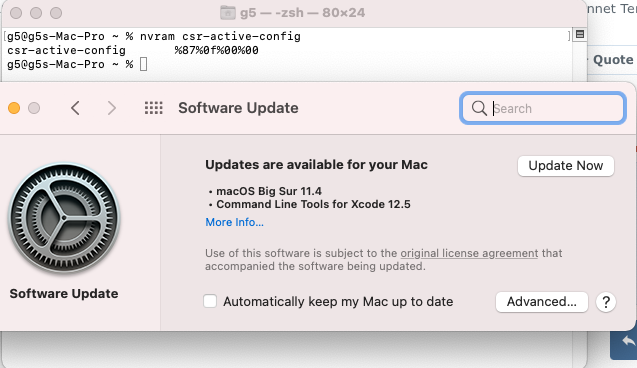Click the Quote button in background page
This screenshot has height=368, width=637.
click(x=613, y=60)
